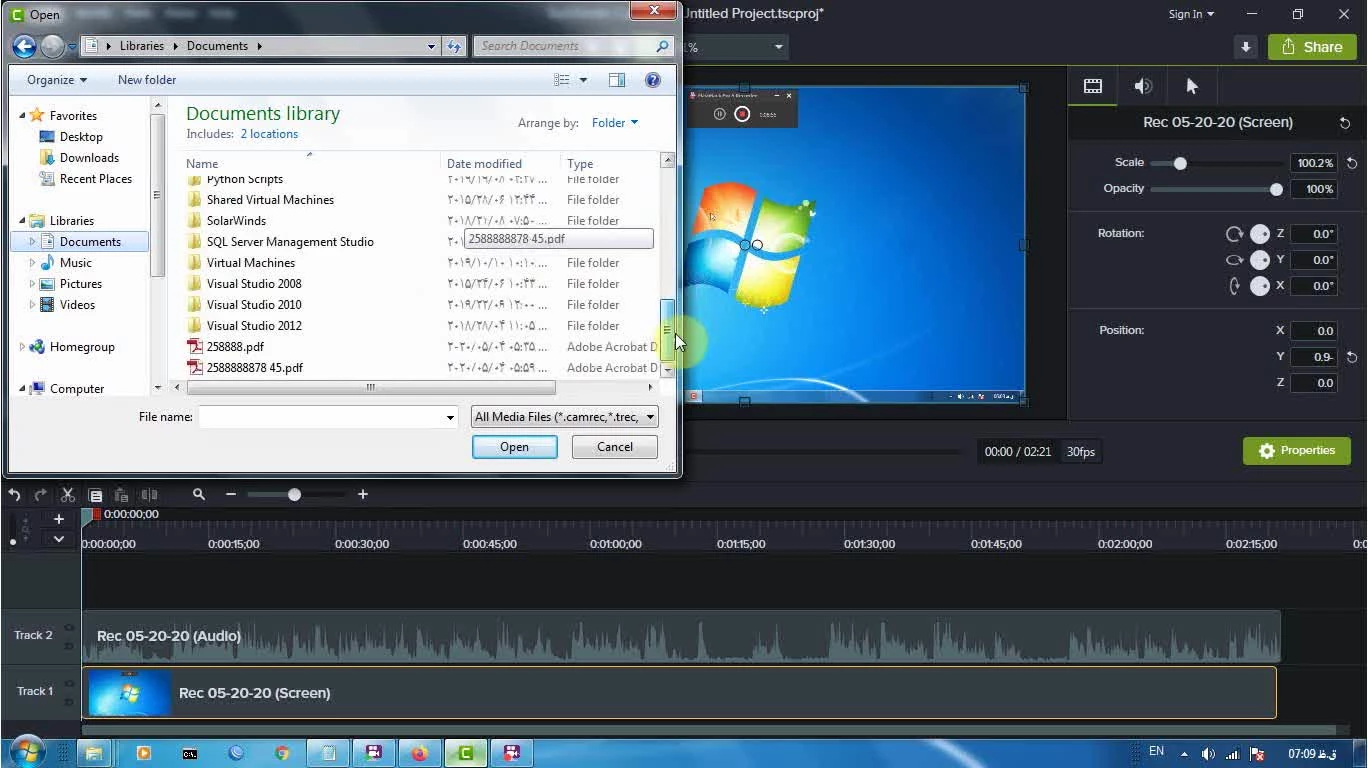This screenshot has height=768, width=1368.
Task: Select Downloads in the Favorites list
Action: 89,158
